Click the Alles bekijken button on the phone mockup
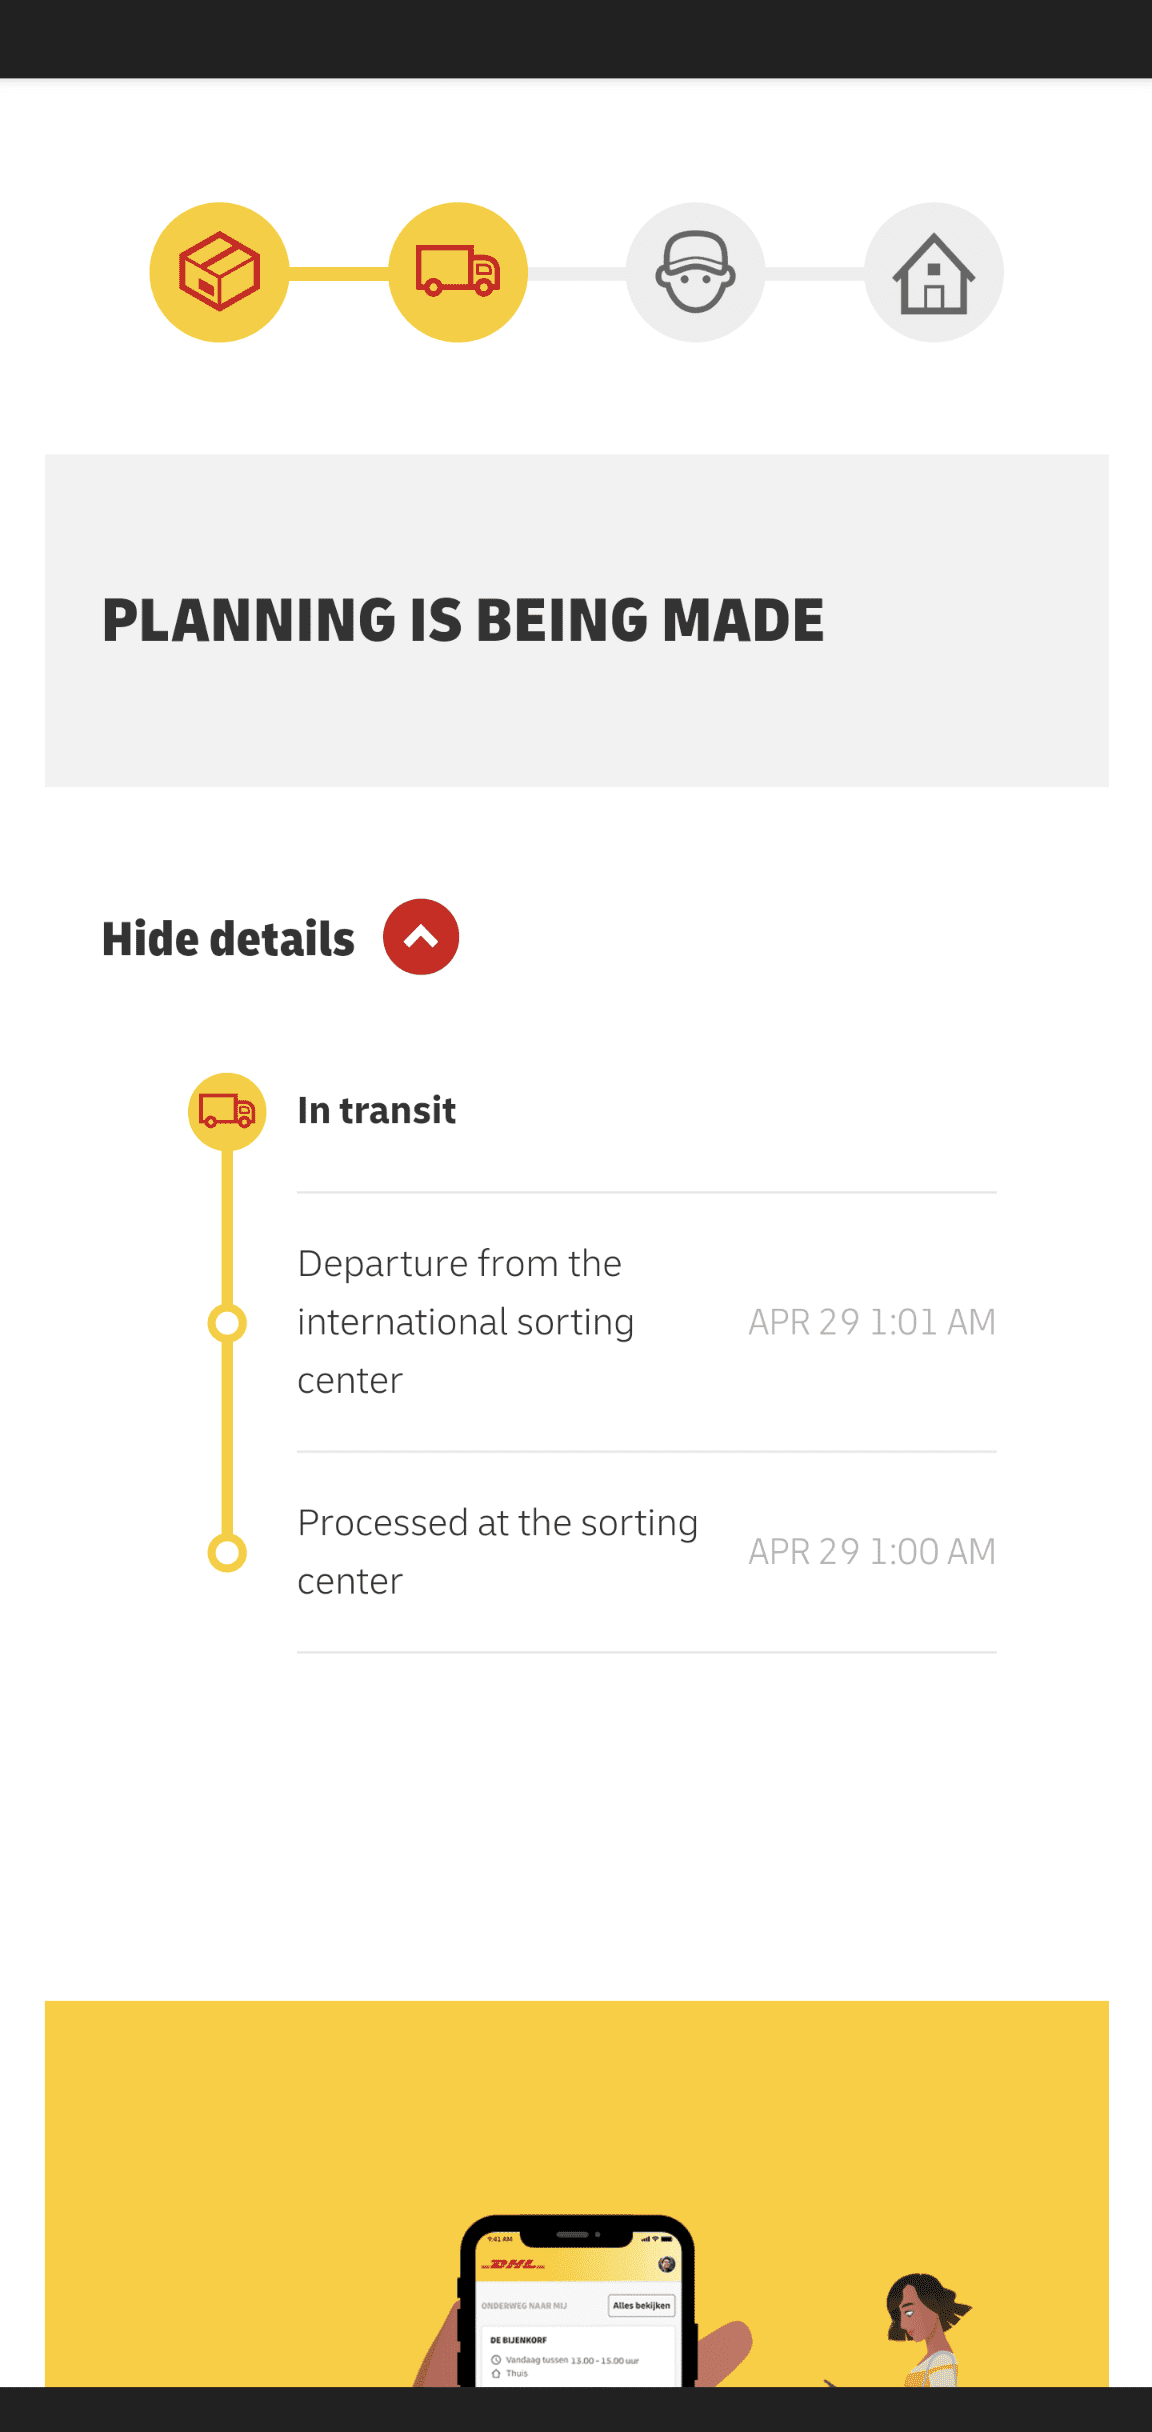Image resolution: width=1152 pixels, height=2432 pixels. point(641,2305)
